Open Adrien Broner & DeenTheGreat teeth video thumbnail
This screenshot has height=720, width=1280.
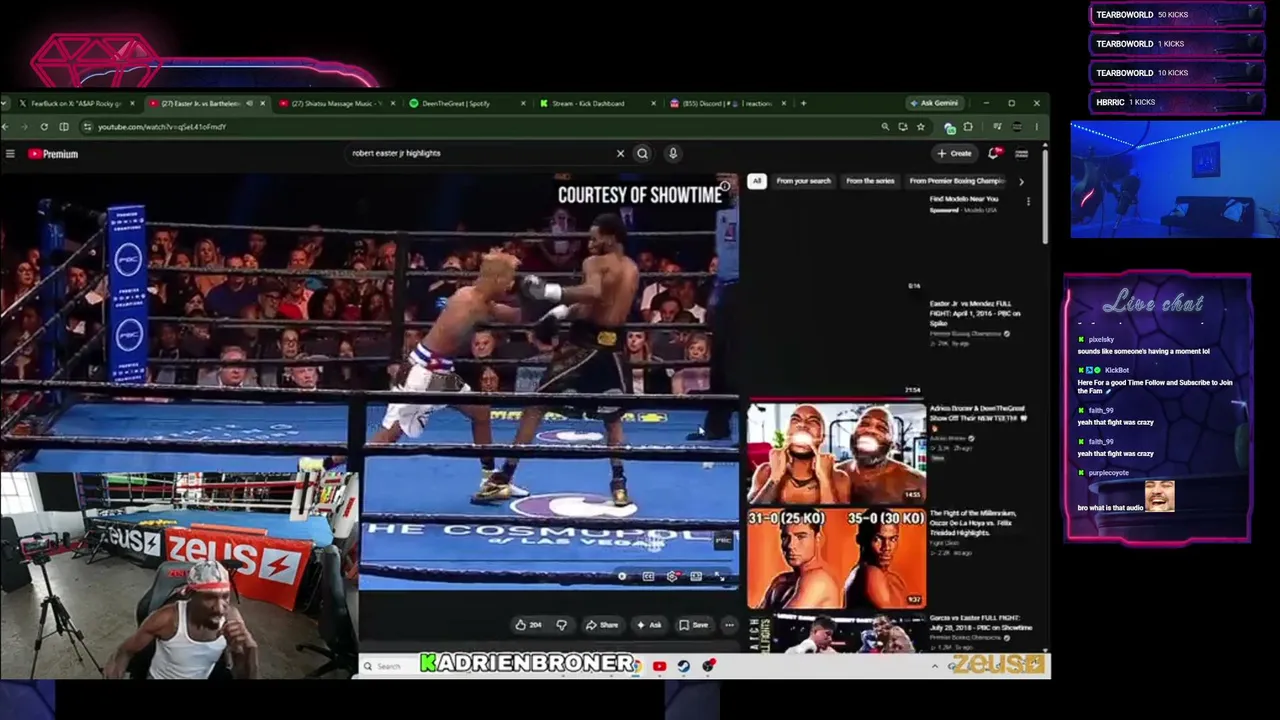coord(837,453)
